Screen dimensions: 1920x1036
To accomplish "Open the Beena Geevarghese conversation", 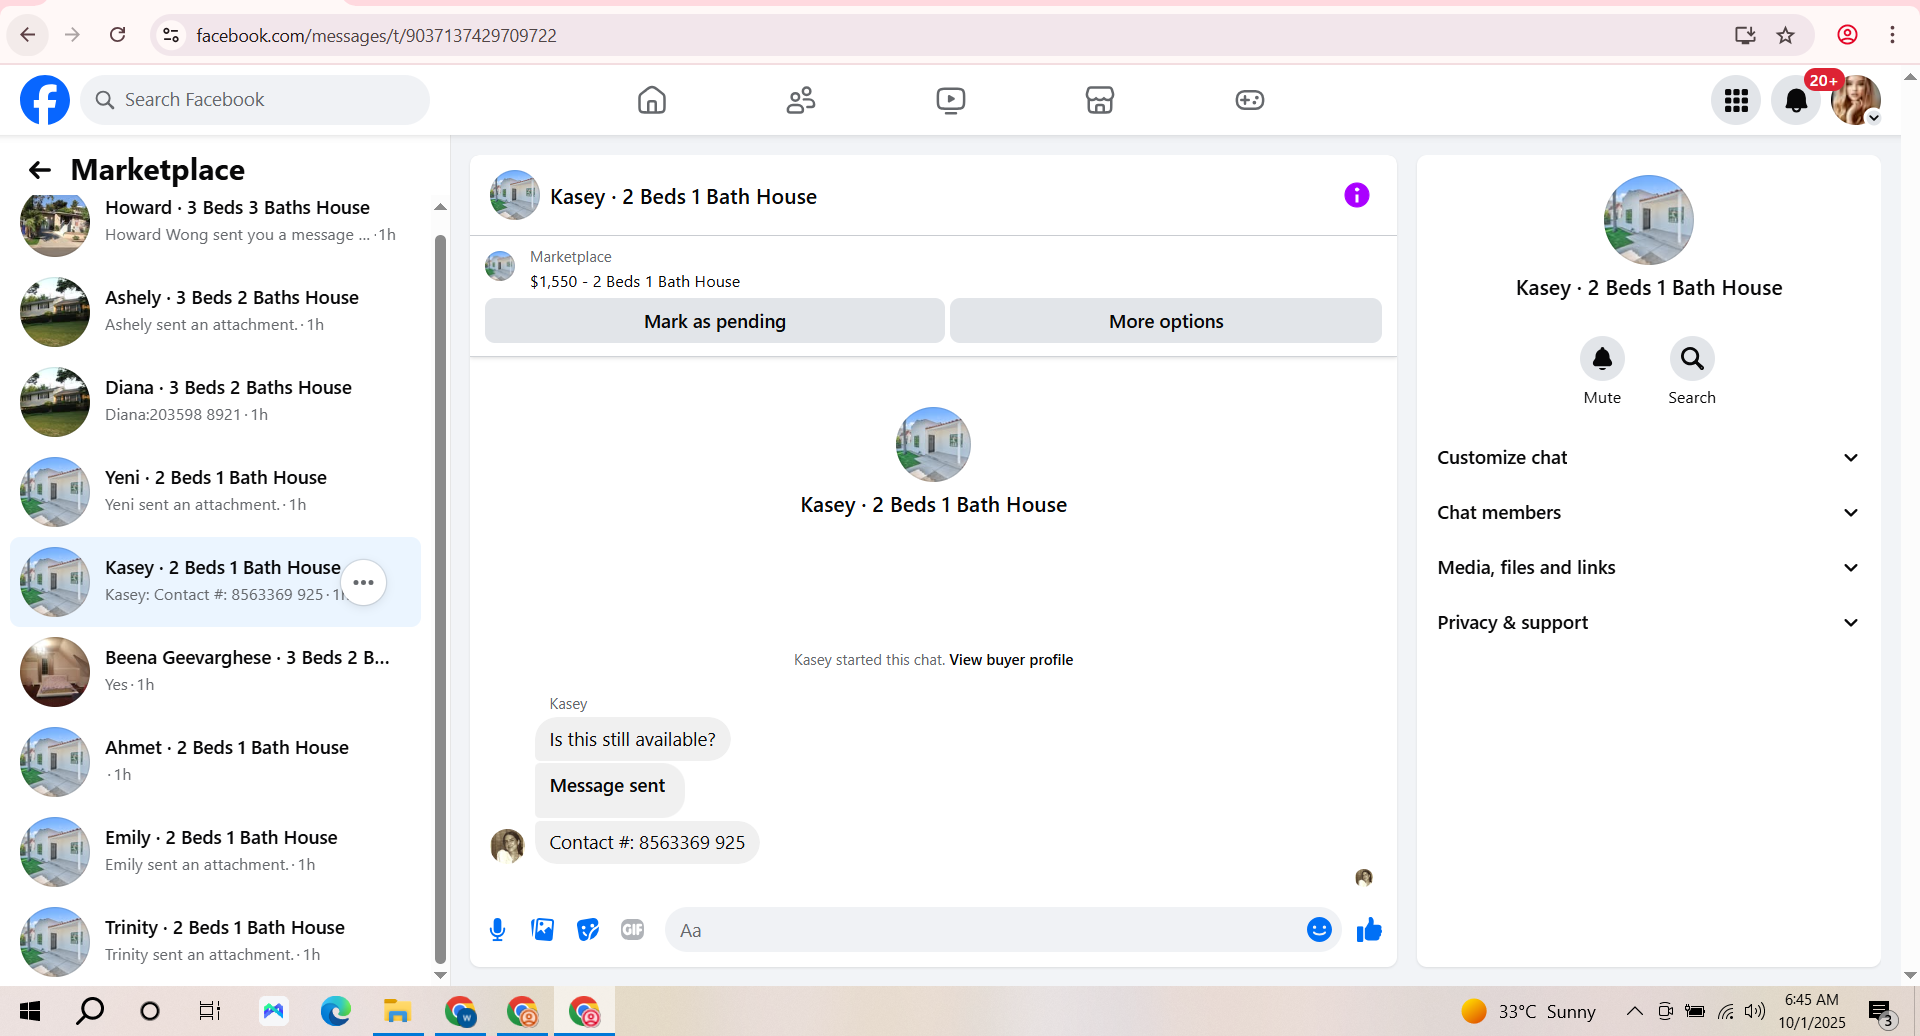I will coord(215,672).
